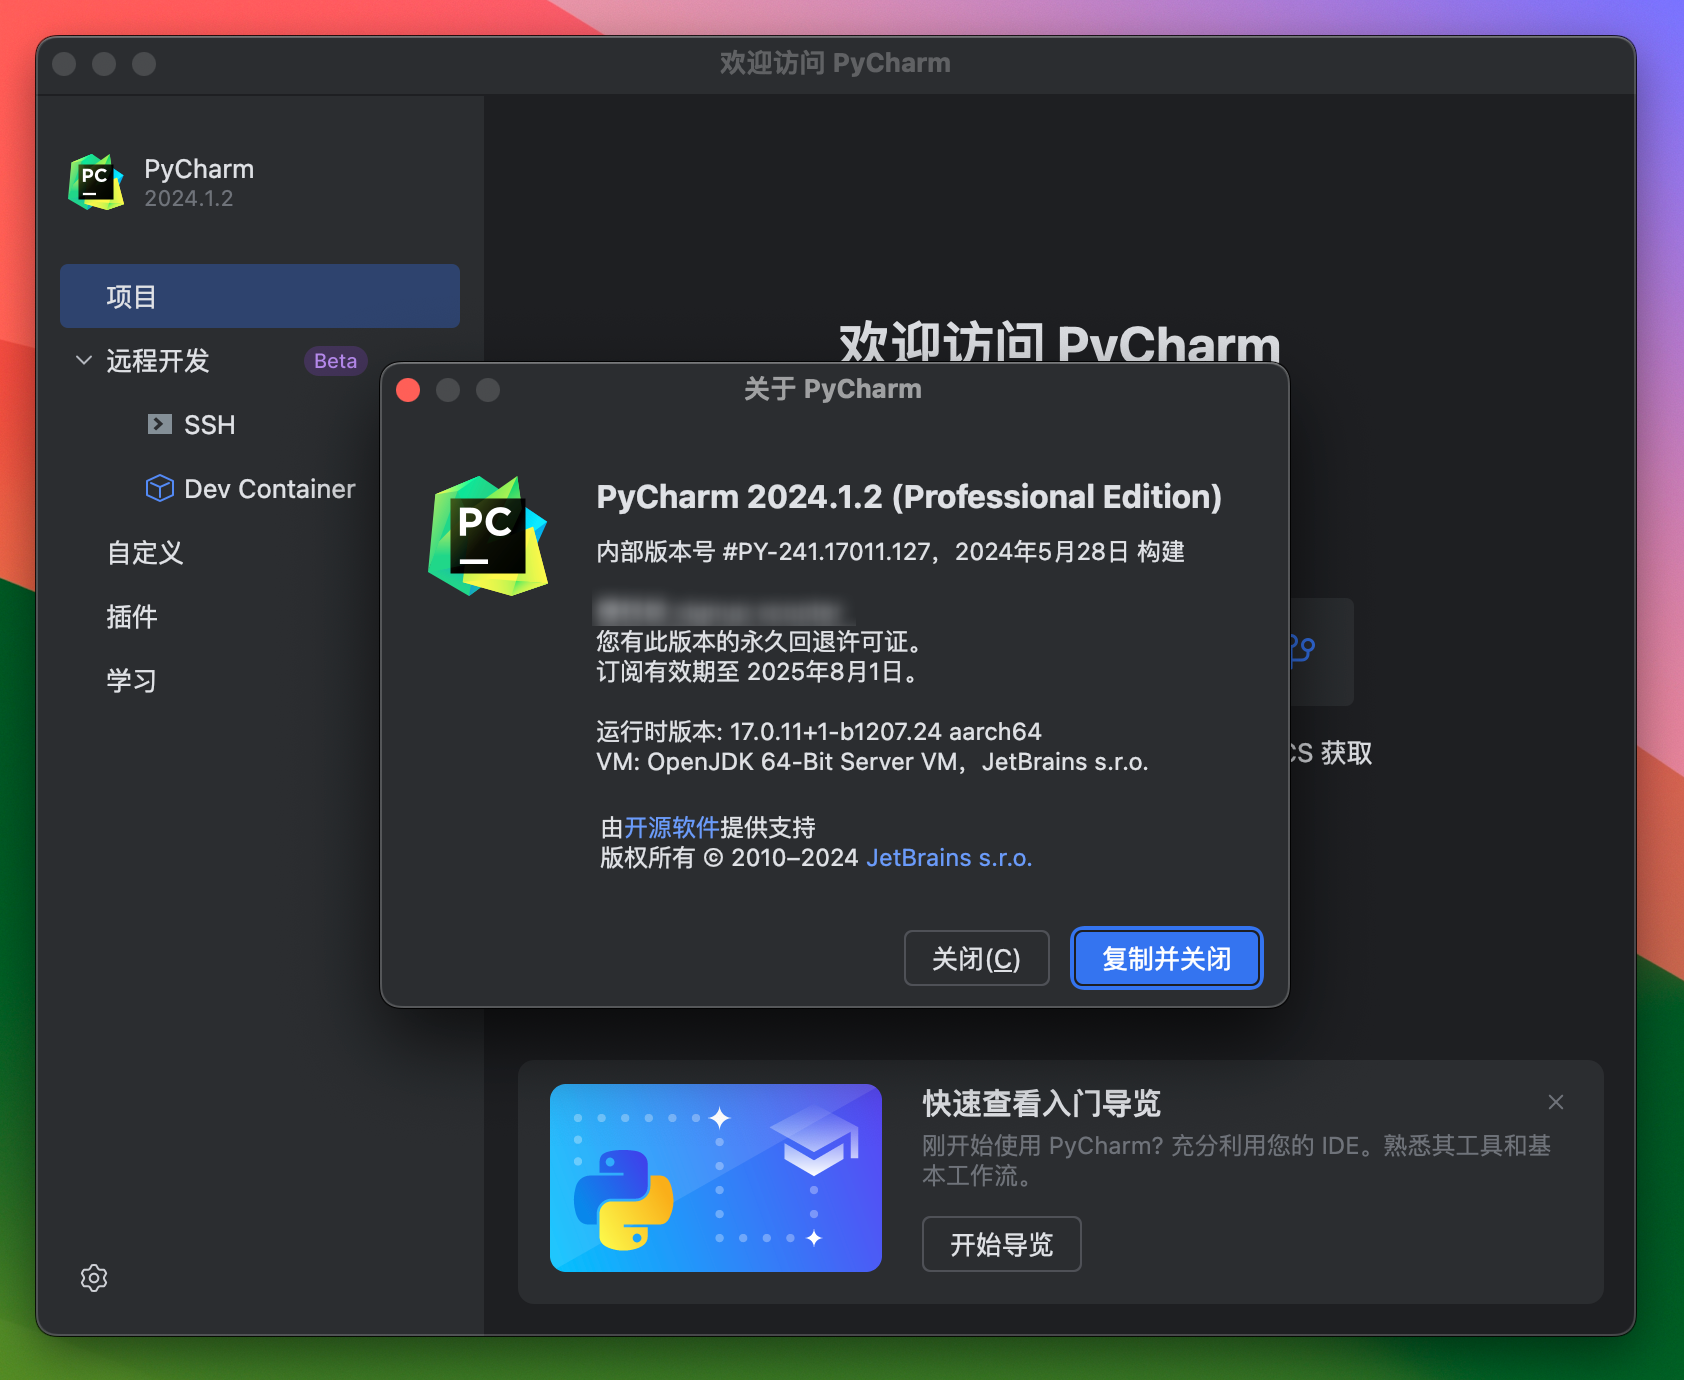The width and height of the screenshot is (1684, 1380).
Task: Open the 开源软件 link
Action: coord(672,827)
